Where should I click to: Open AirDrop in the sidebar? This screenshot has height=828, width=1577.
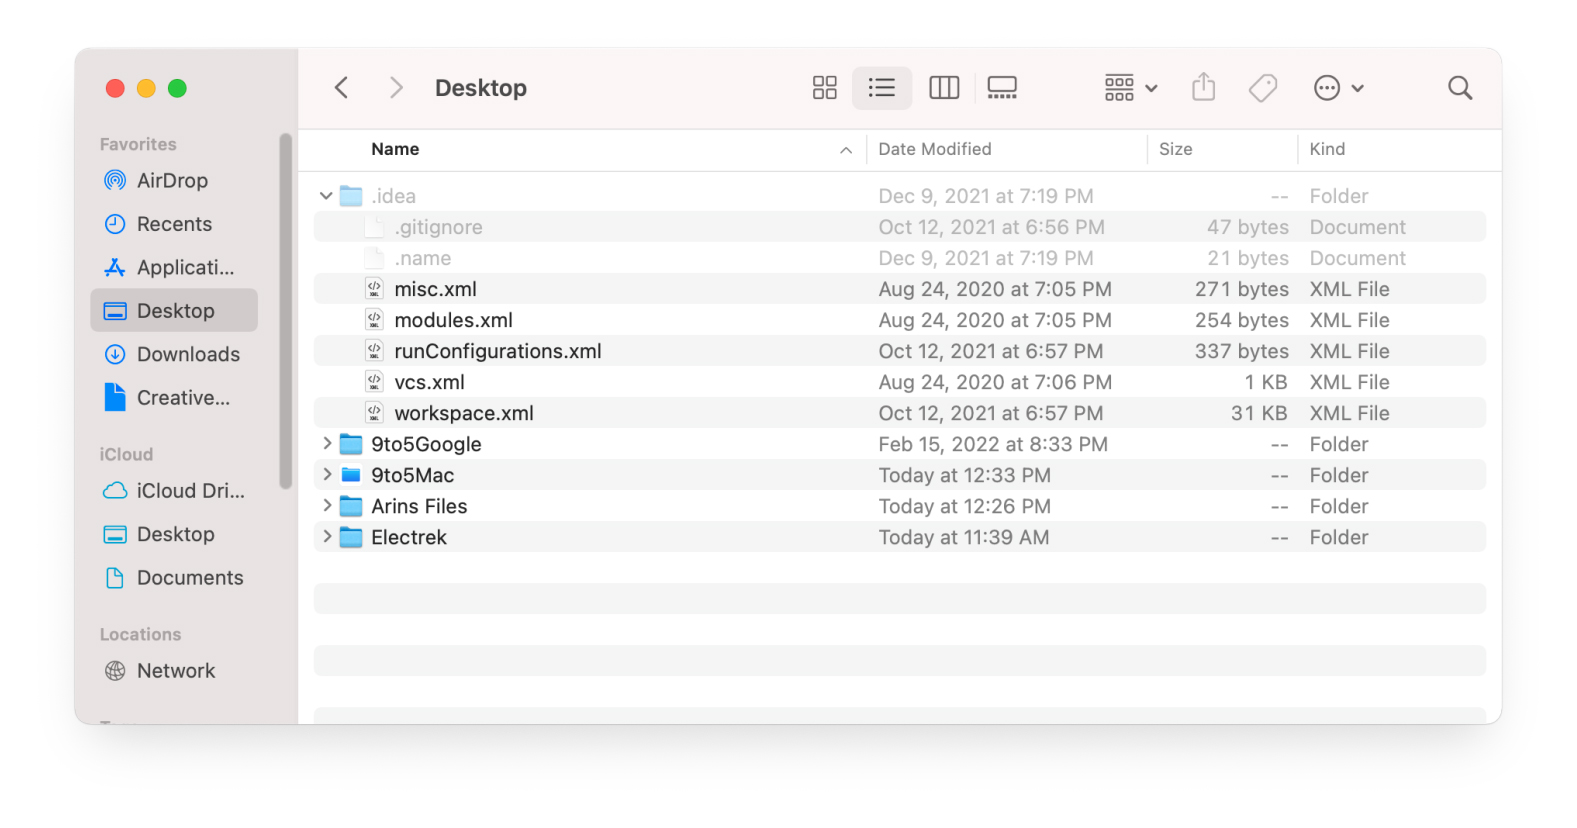[172, 181]
